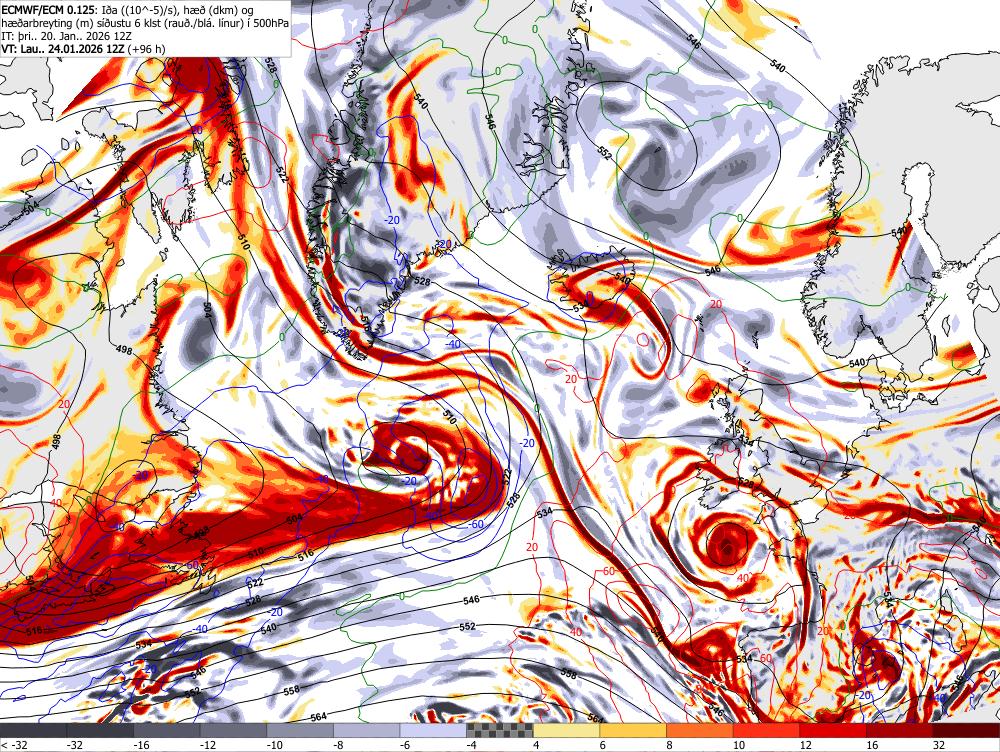Click the pale yellow swatch labeled 4
This screenshot has width=1000, height=752.
tap(566, 731)
